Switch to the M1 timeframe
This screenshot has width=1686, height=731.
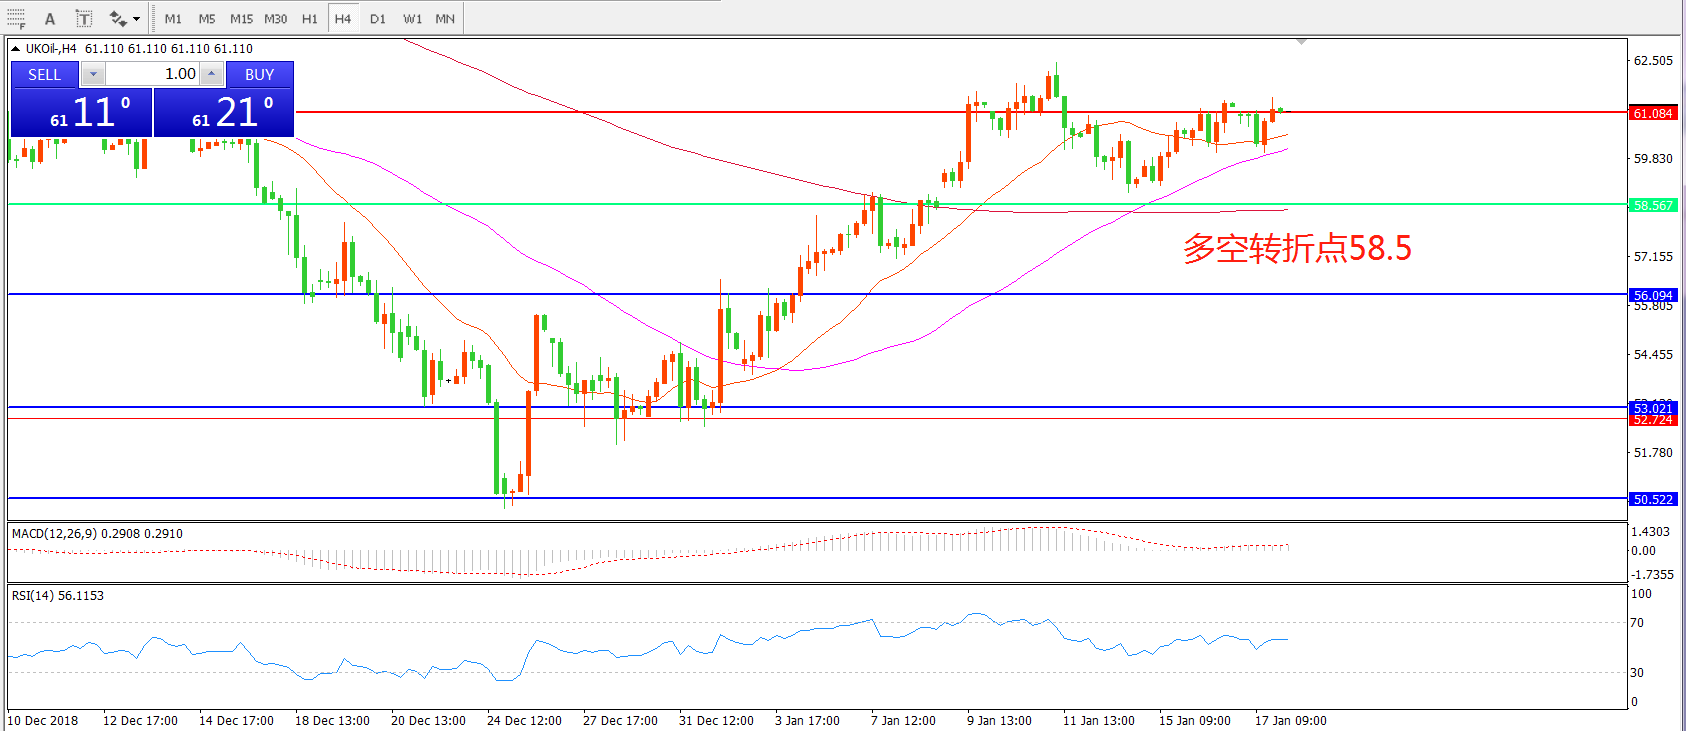pos(173,19)
